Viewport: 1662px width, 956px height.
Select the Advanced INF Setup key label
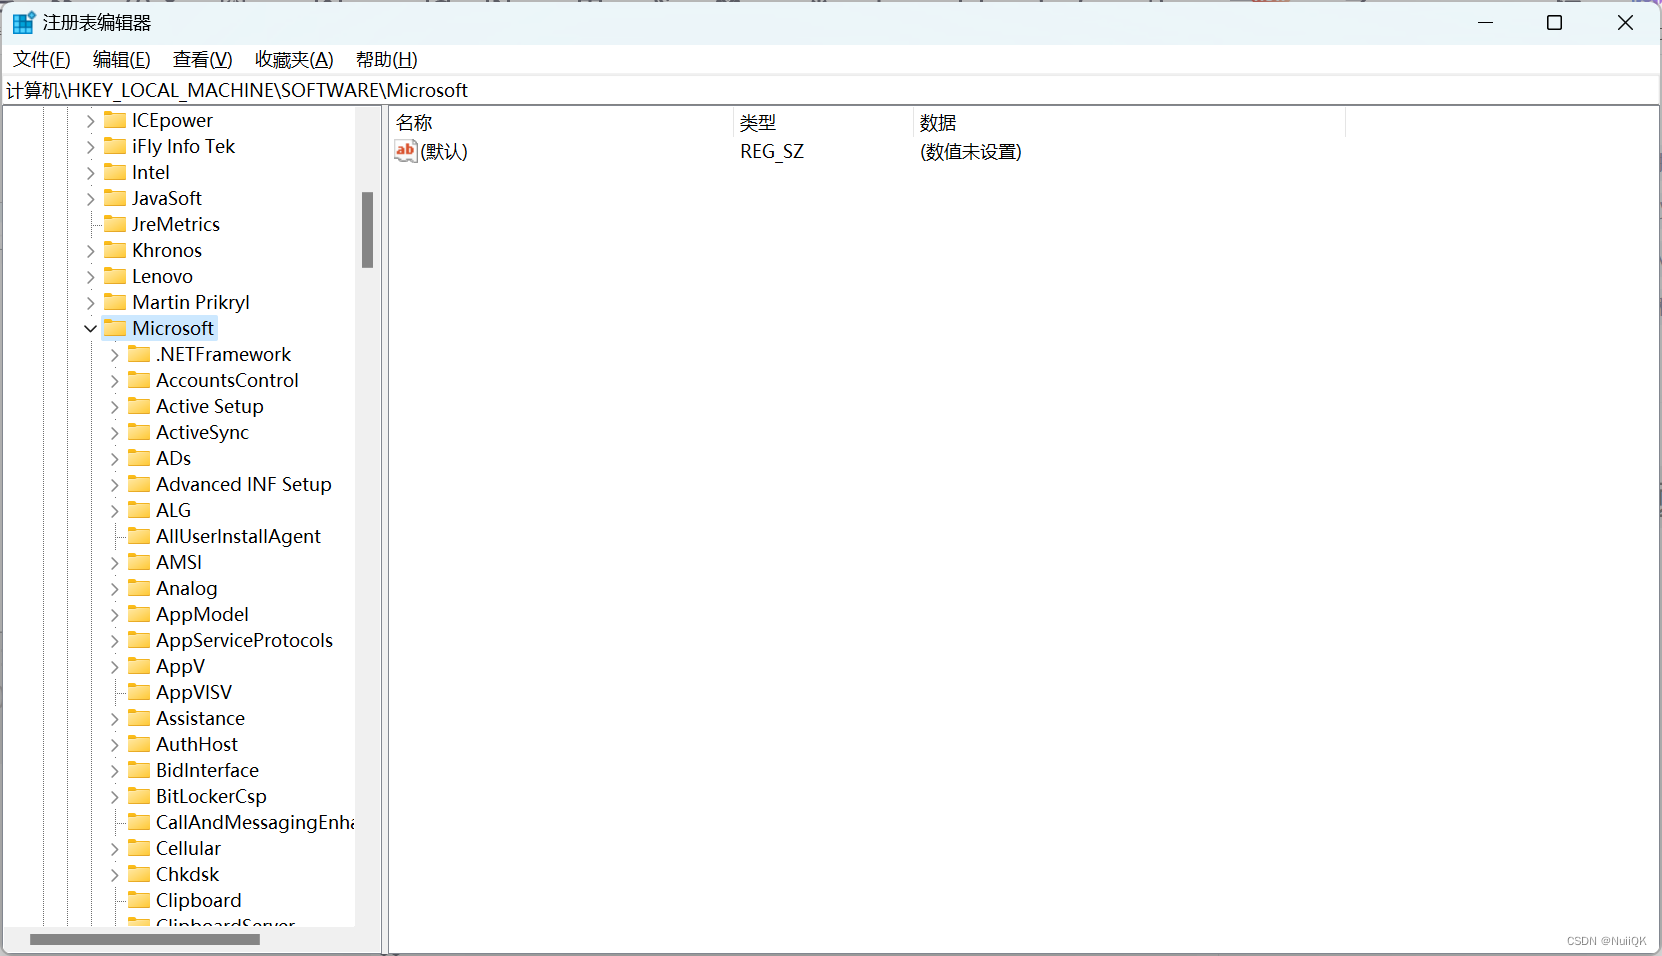pos(244,484)
